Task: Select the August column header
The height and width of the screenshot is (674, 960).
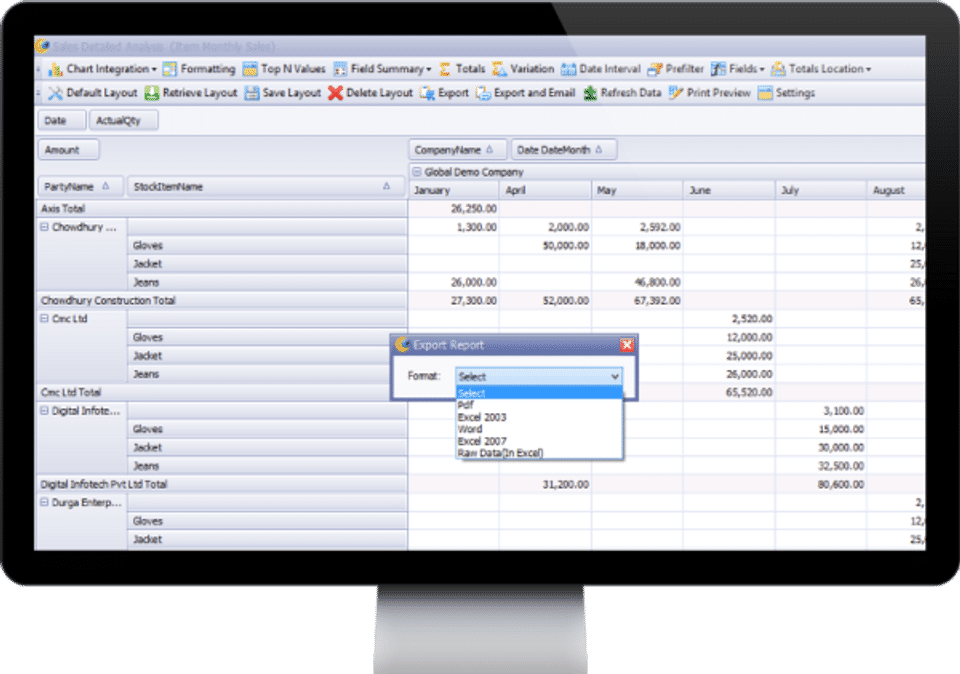Action: (896, 190)
